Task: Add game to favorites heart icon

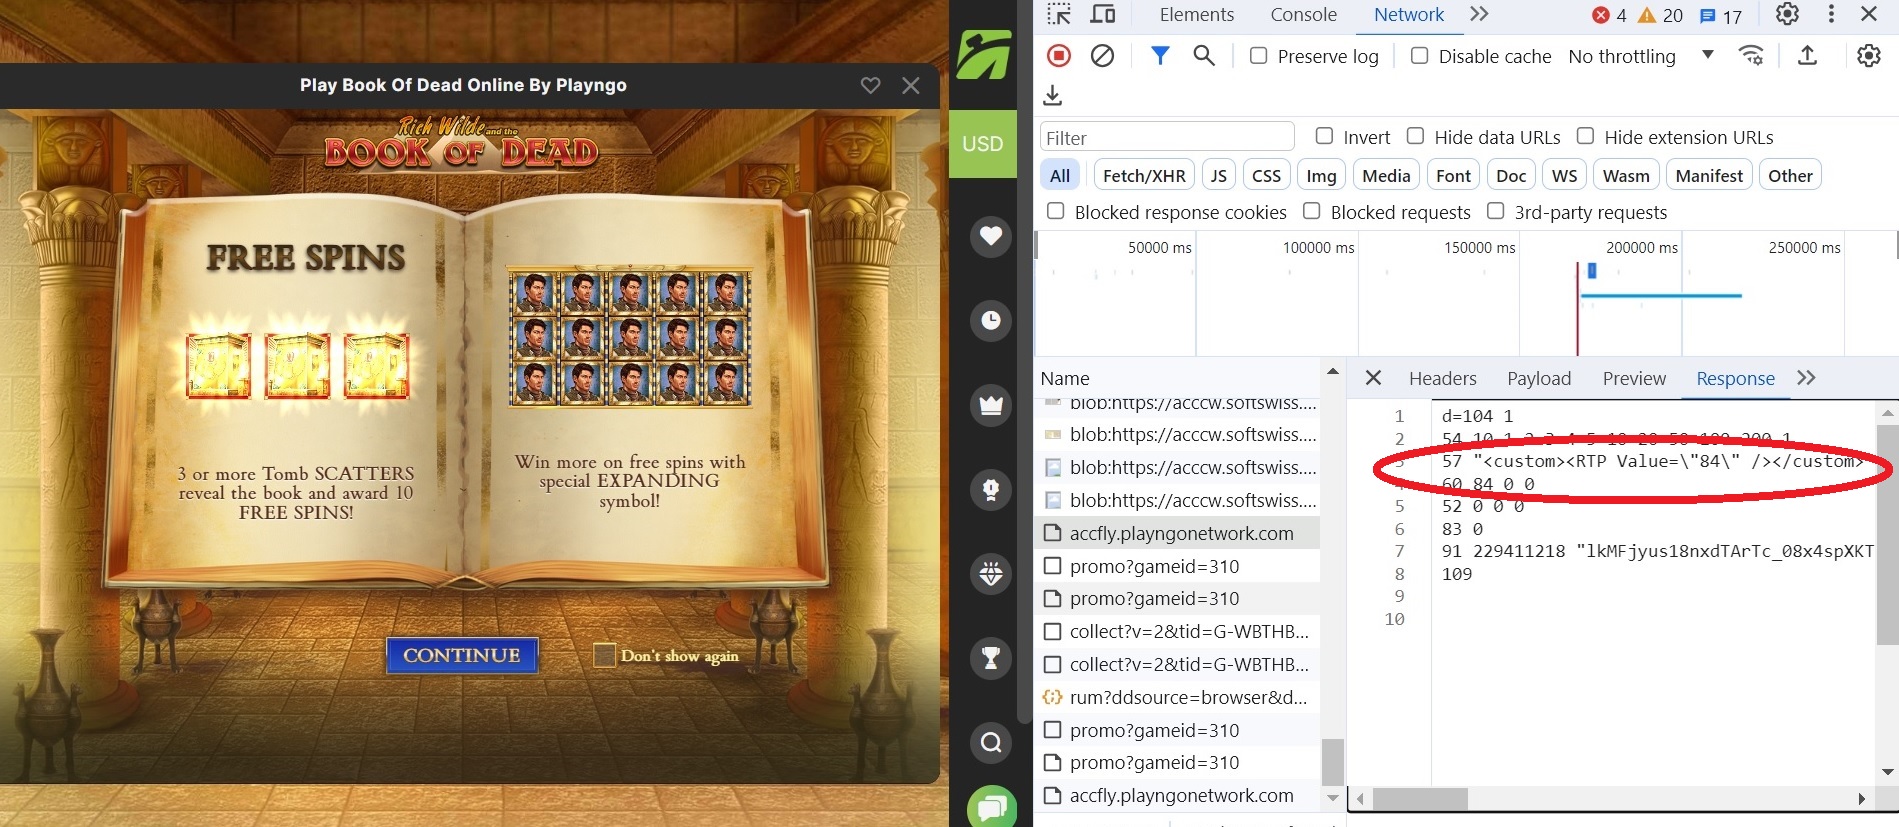Action: click(x=871, y=86)
